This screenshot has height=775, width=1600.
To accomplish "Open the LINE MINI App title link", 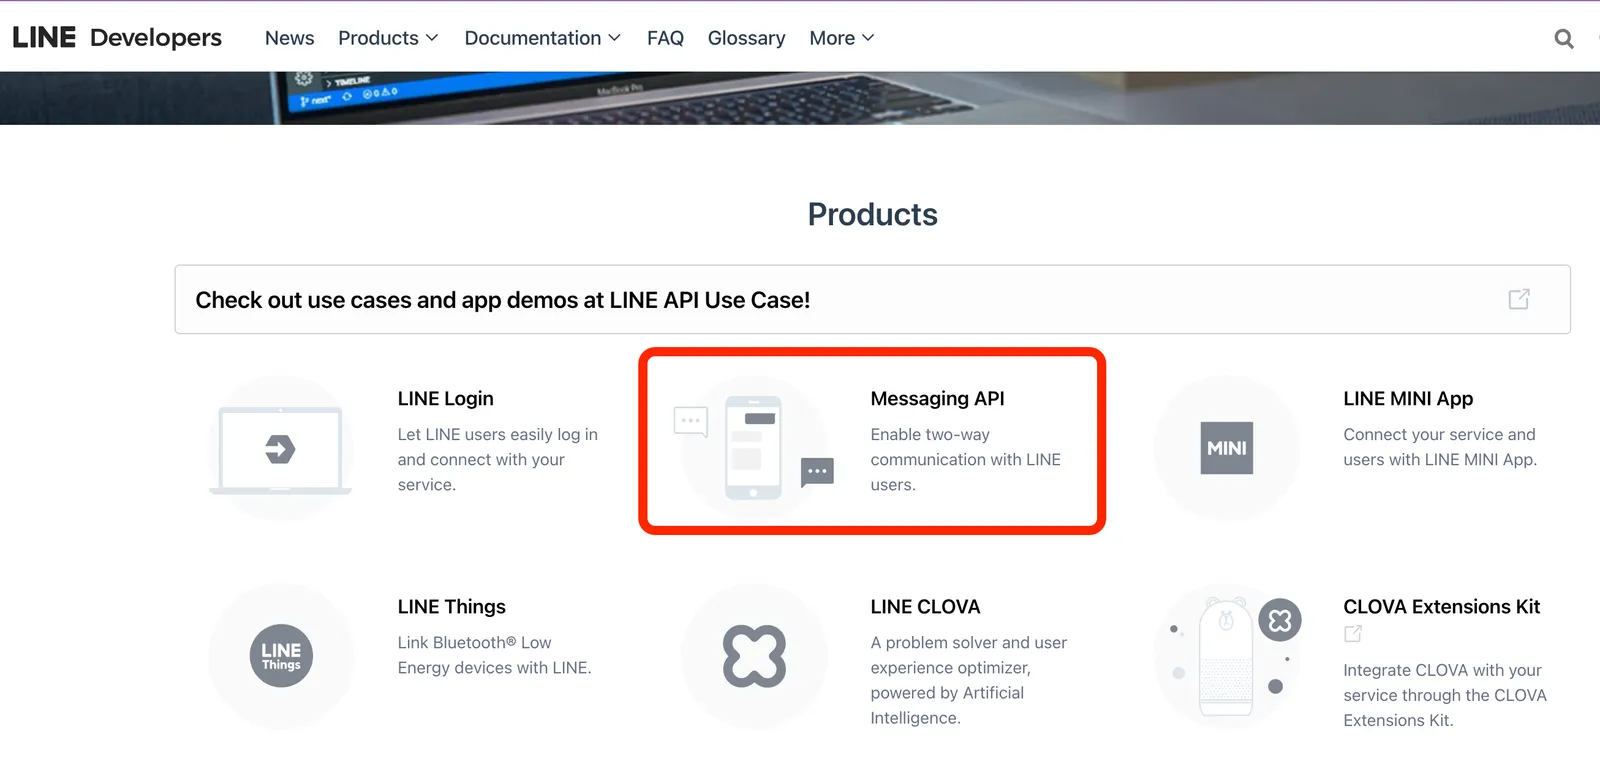I will tap(1408, 398).
